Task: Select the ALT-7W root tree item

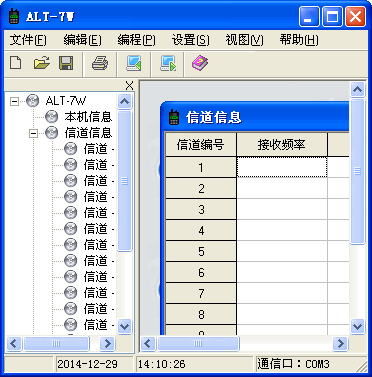Action: (x=66, y=101)
